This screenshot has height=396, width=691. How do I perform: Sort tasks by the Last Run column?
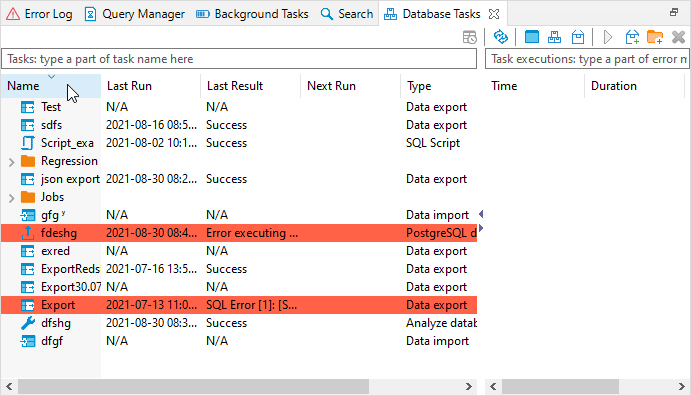coord(150,86)
